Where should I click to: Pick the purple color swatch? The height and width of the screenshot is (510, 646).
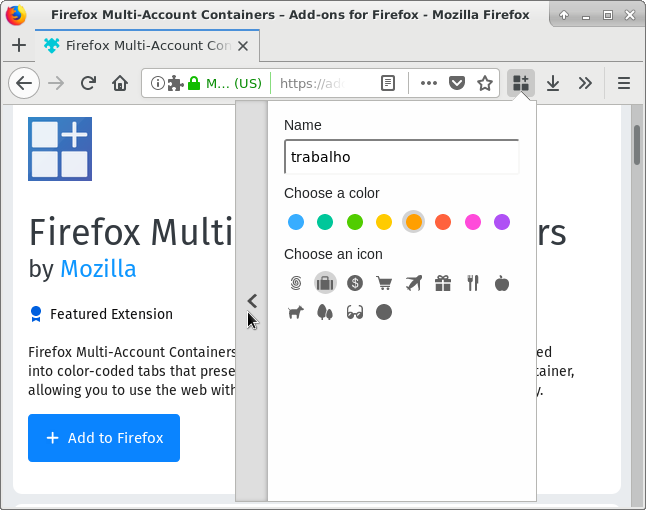pos(502,222)
